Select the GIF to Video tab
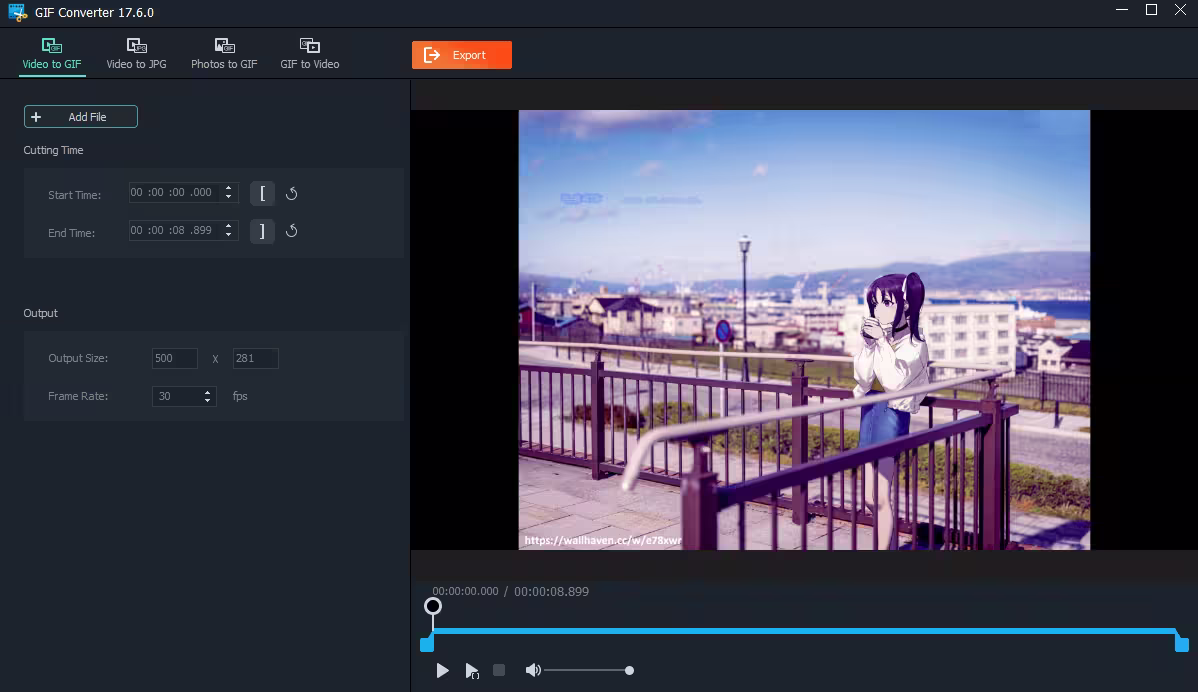 click(x=309, y=54)
